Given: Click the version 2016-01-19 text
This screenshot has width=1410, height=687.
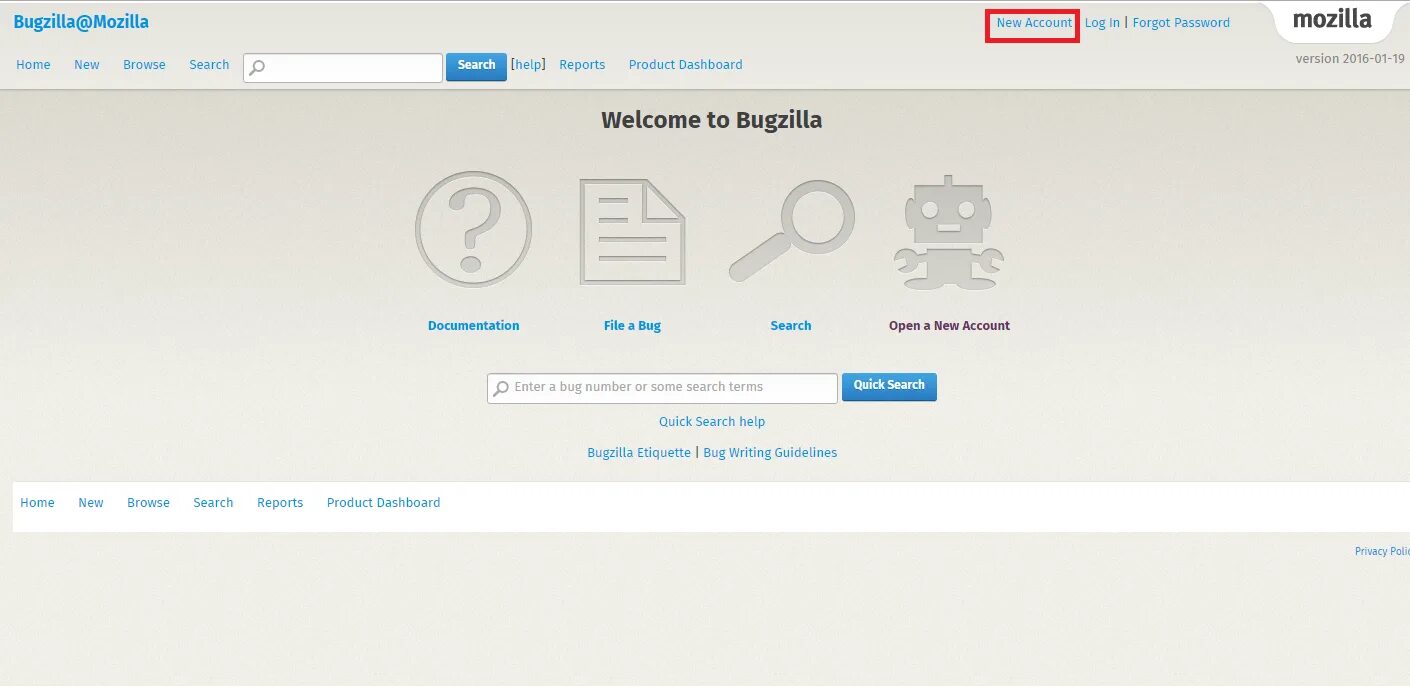Looking at the screenshot, I should (x=1350, y=59).
